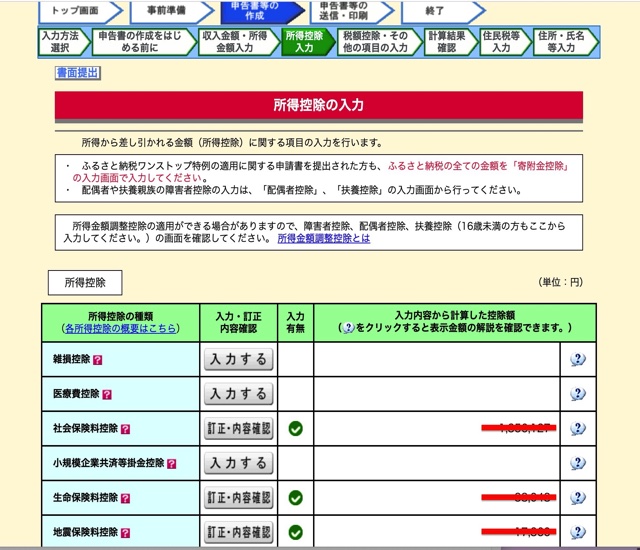Click the help icon beside 生命保険料控除

pos(124,498)
